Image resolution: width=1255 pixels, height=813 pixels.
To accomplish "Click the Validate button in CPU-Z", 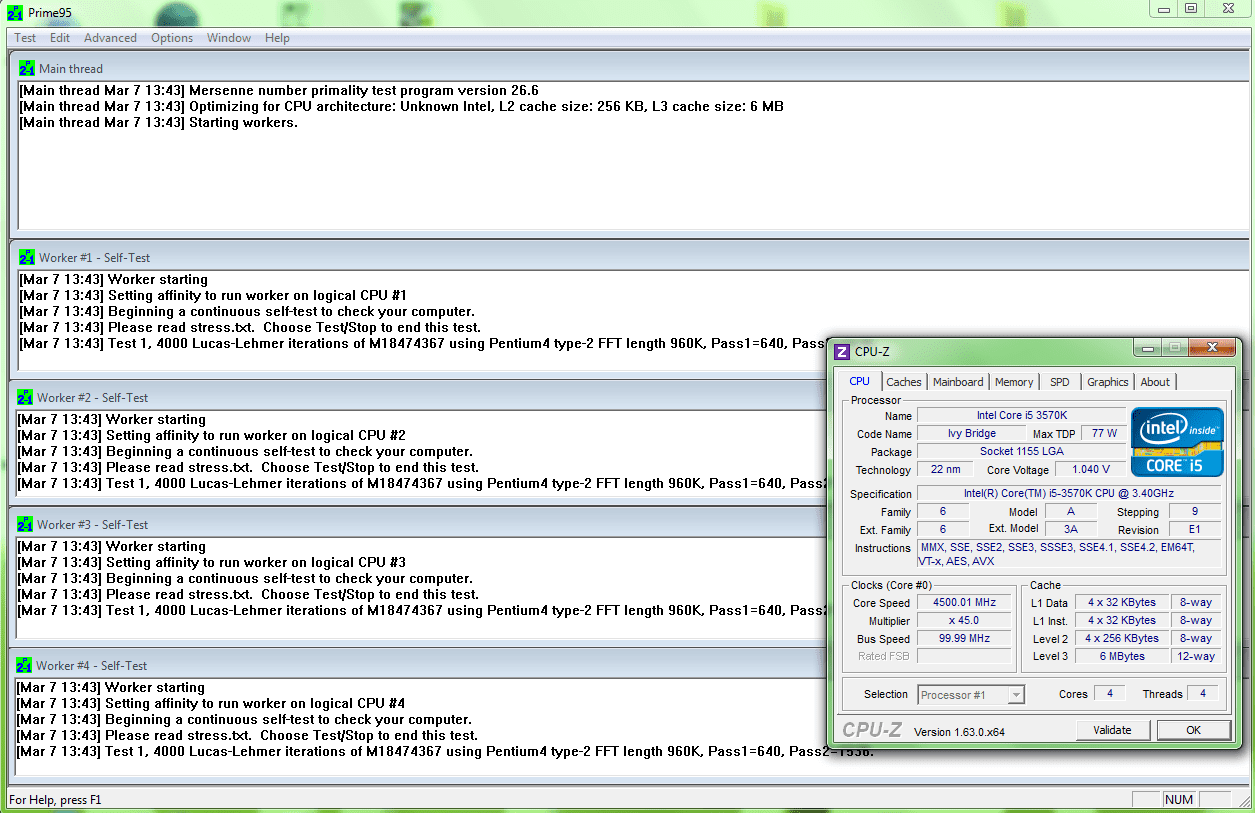I will click(x=1112, y=730).
